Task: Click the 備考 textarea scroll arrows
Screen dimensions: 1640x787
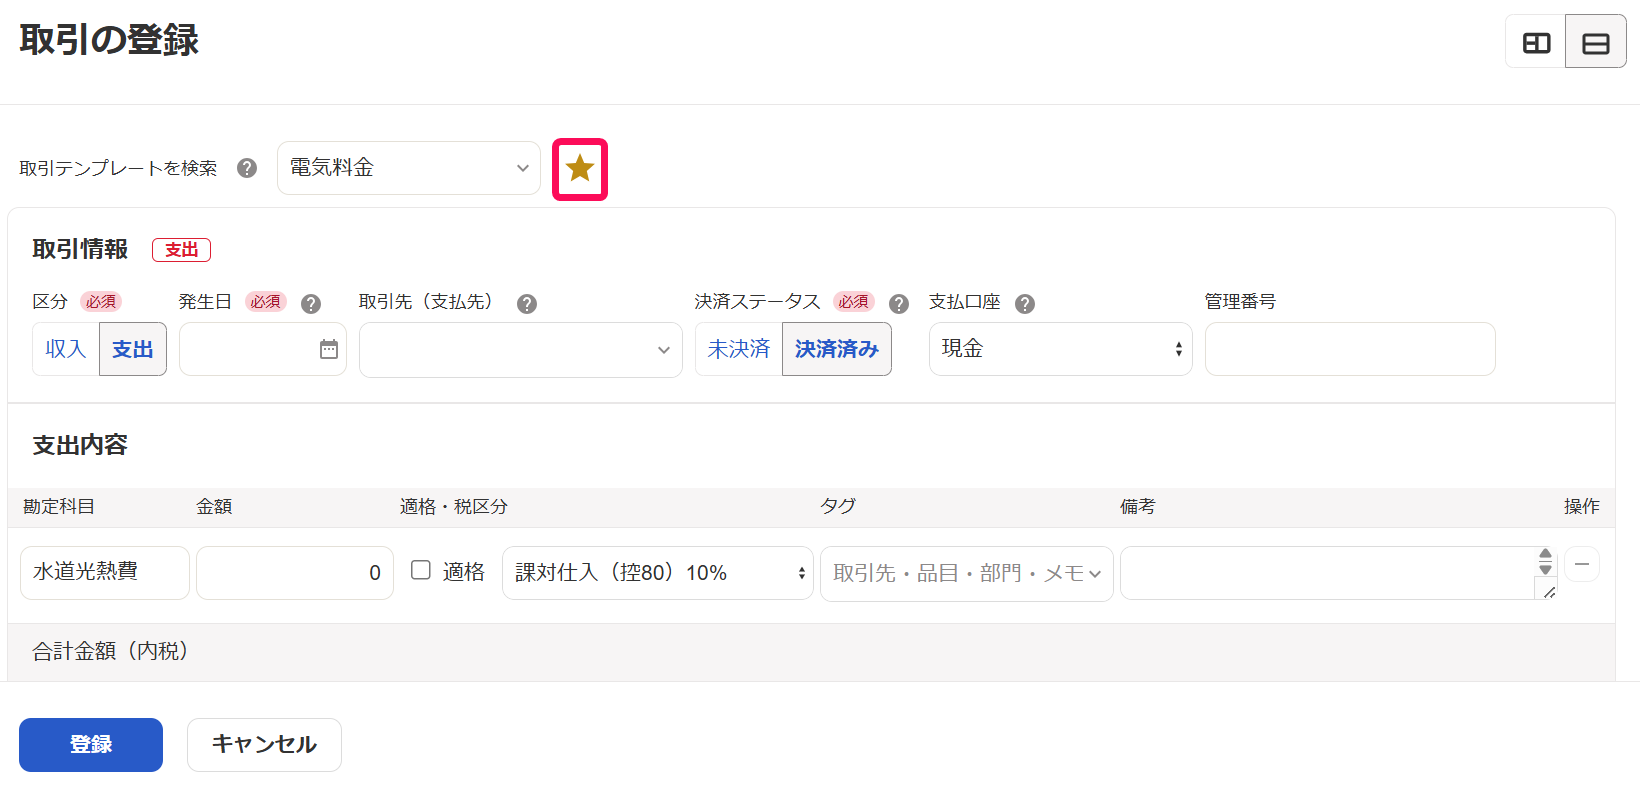Action: coord(1546,561)
